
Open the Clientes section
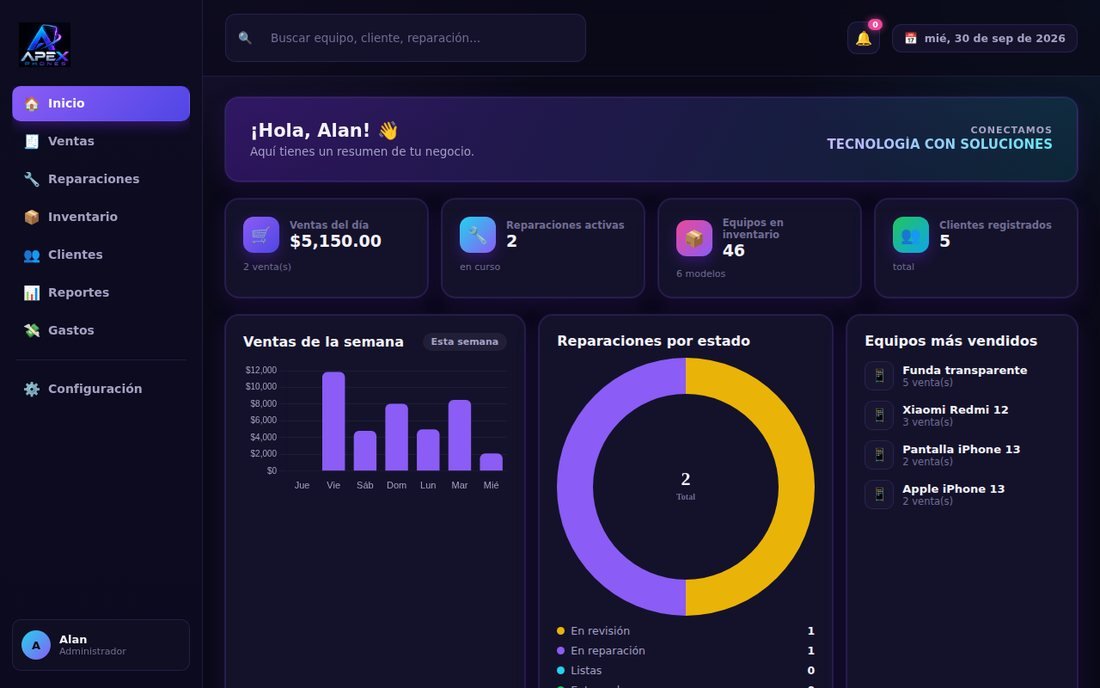point(101,255)
